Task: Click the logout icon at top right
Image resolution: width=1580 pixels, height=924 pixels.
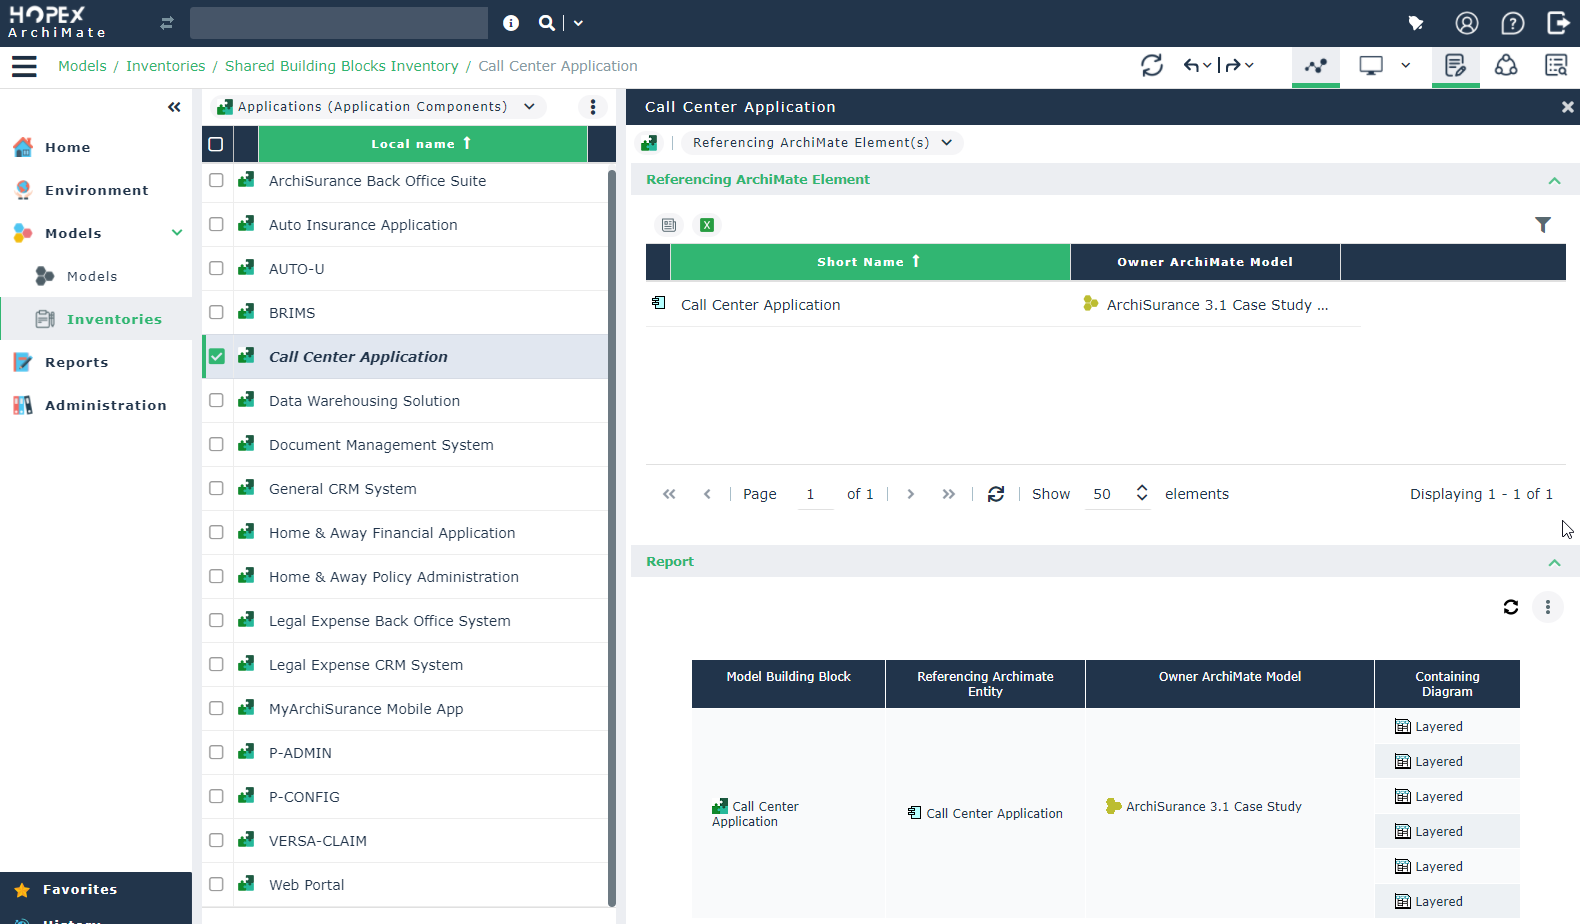Action: point(1558,23)
